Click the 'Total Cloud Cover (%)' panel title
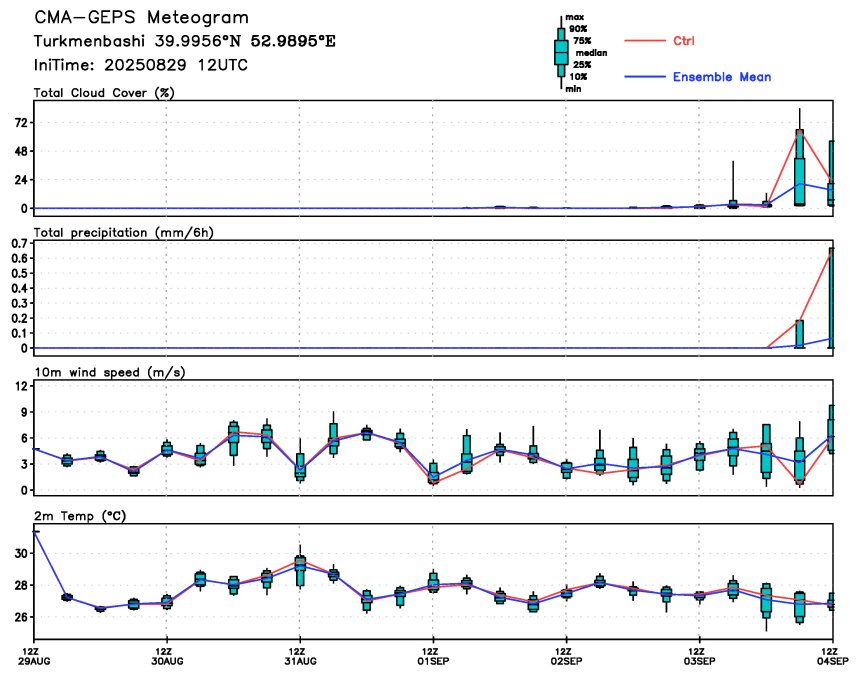 104,93
